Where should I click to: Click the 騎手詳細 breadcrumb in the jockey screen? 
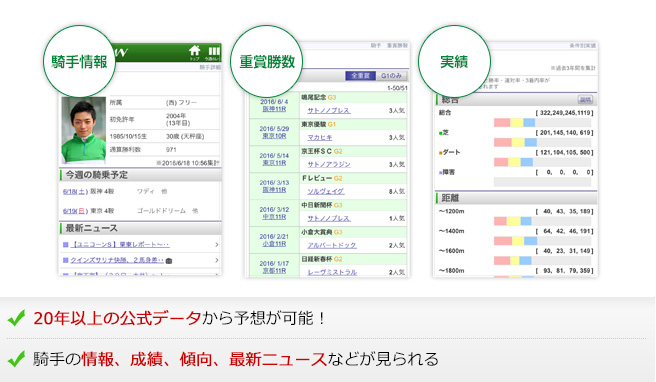(x=210, y=67)
